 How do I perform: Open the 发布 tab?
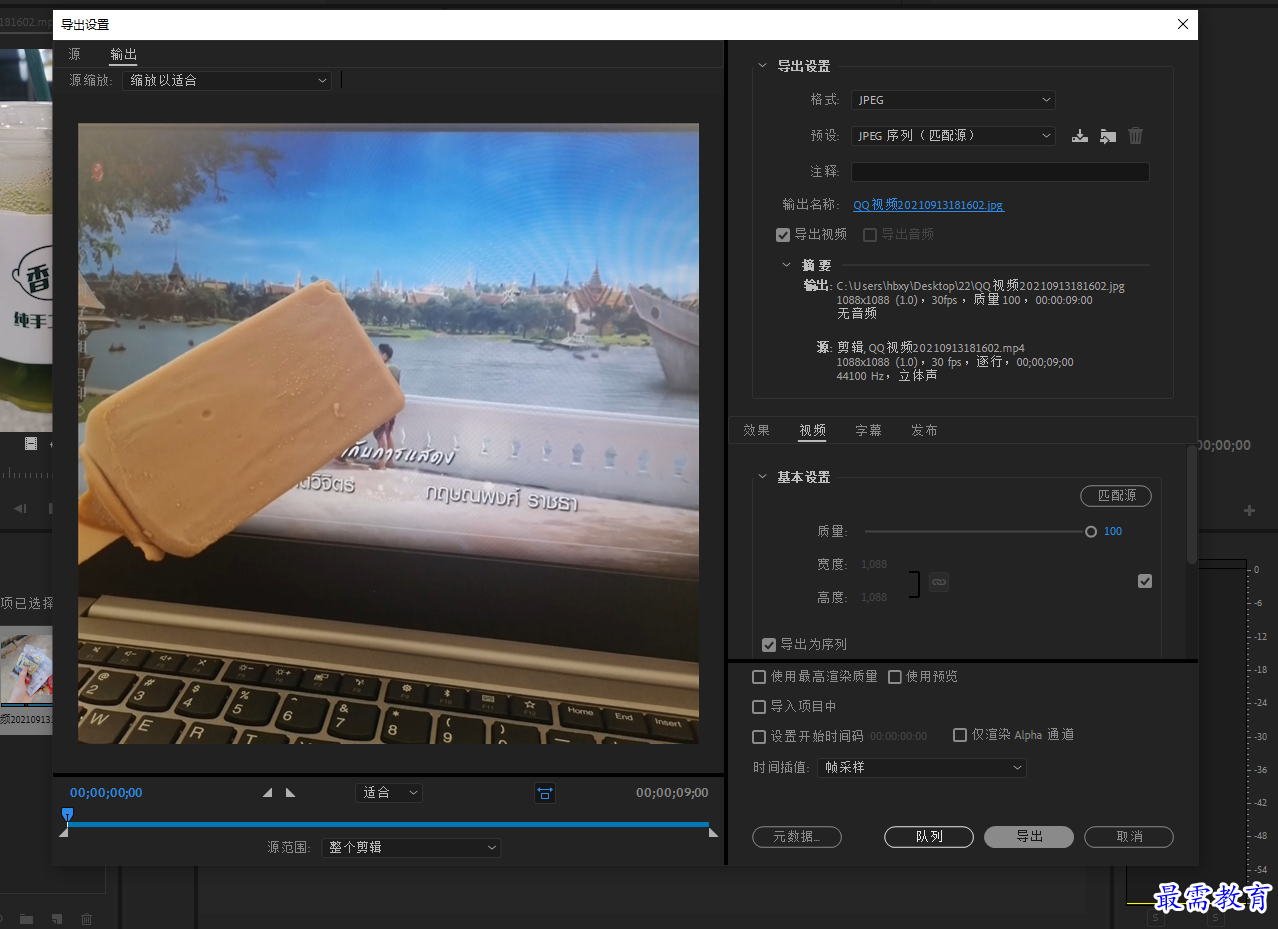pyautogui.click(x=925, y=430)
